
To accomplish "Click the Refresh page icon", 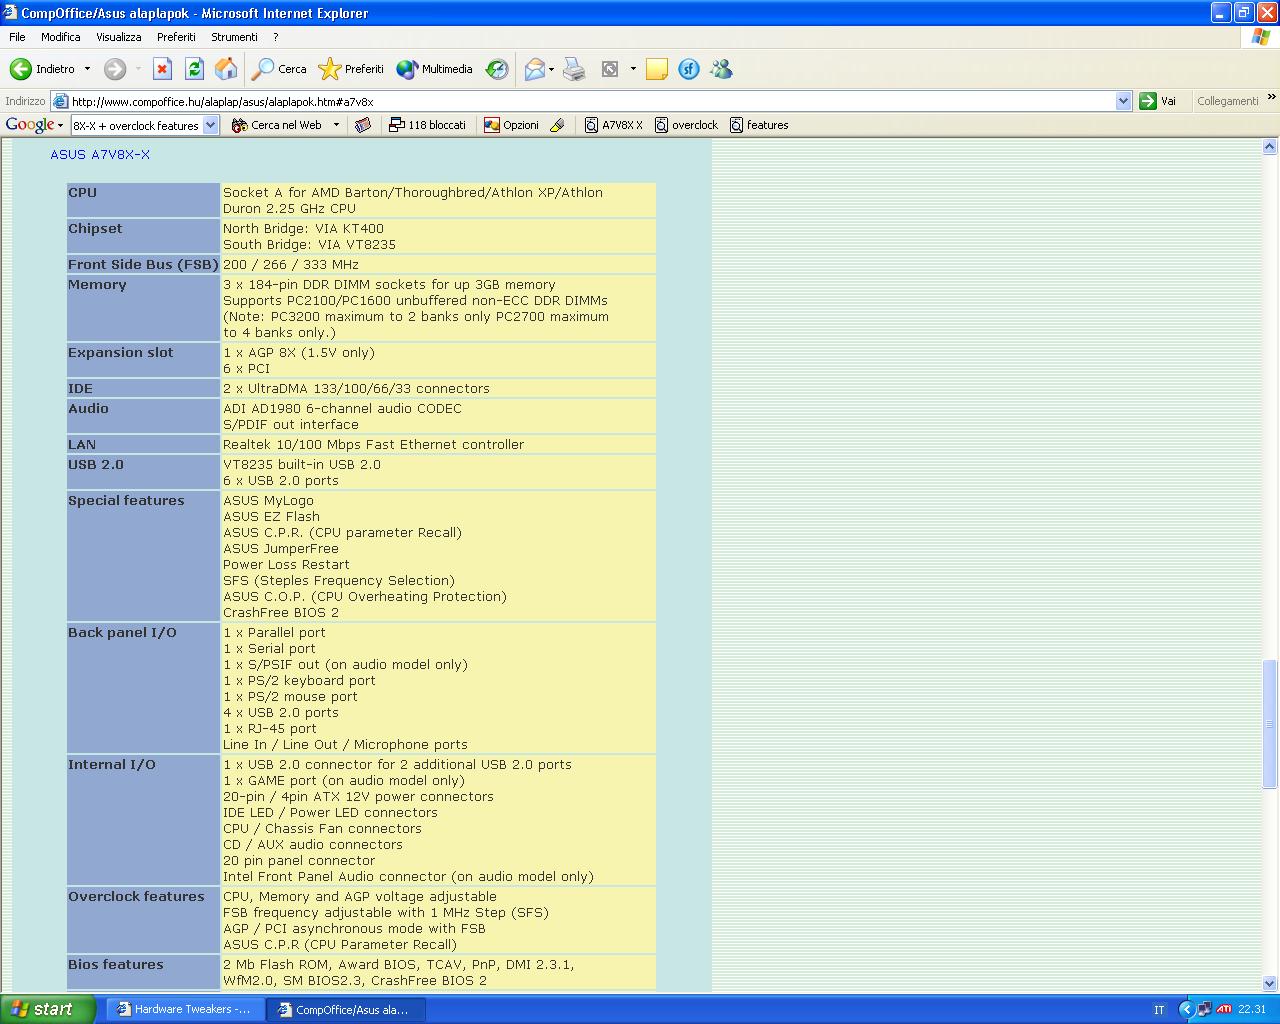I will (x=194, y=69).
